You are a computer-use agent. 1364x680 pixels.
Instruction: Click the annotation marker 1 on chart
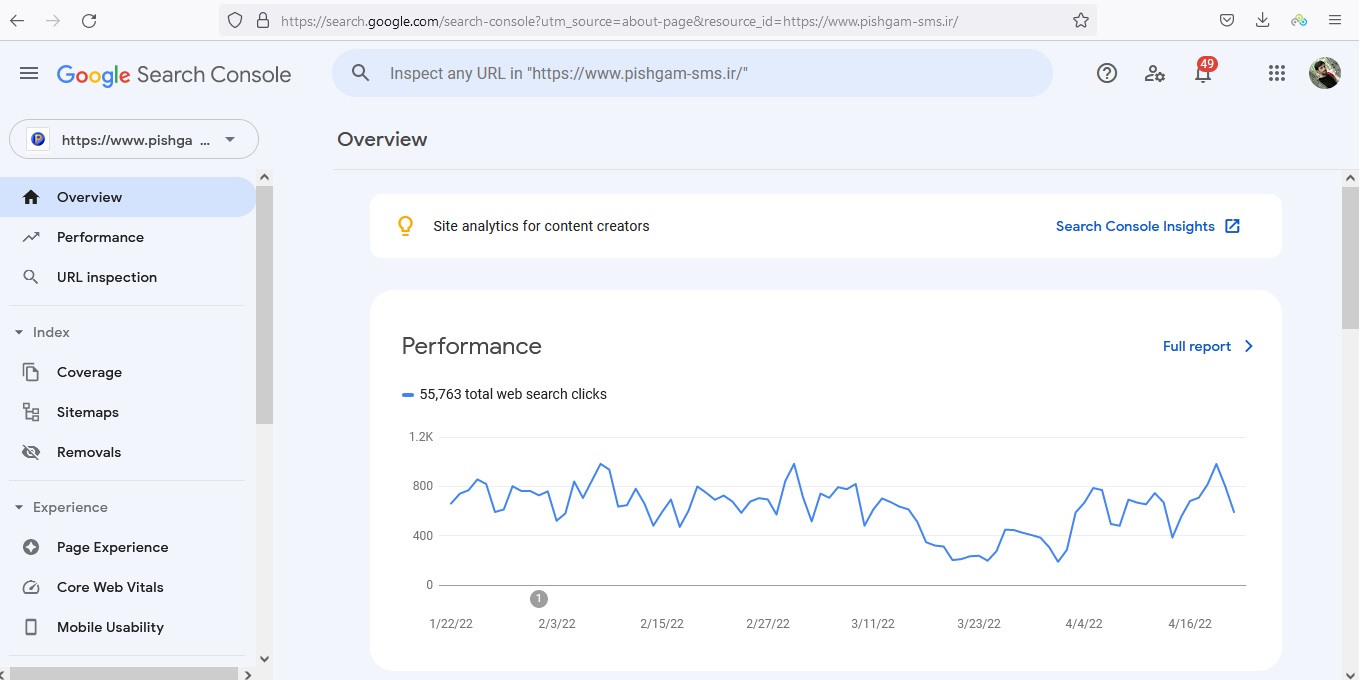tap(539, 599)
